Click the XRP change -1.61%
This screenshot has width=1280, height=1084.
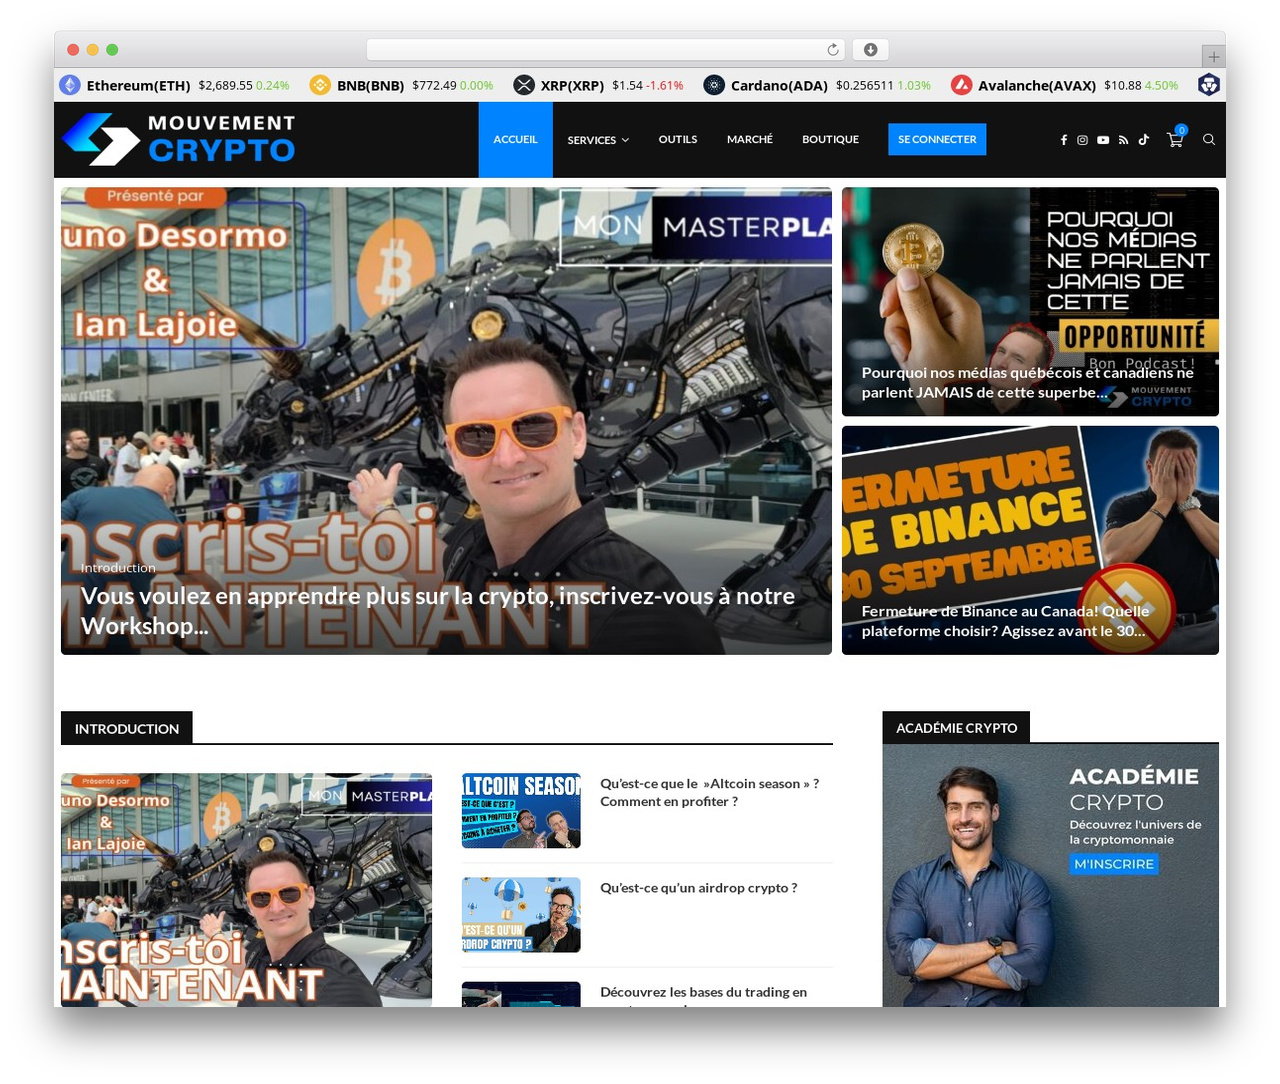(665, 86)
